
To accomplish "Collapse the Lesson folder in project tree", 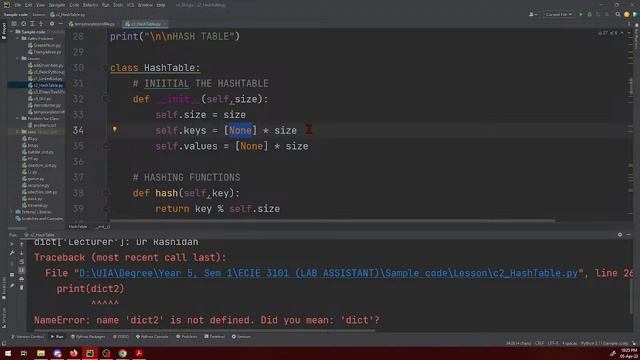I will click(x=18, y=58).
